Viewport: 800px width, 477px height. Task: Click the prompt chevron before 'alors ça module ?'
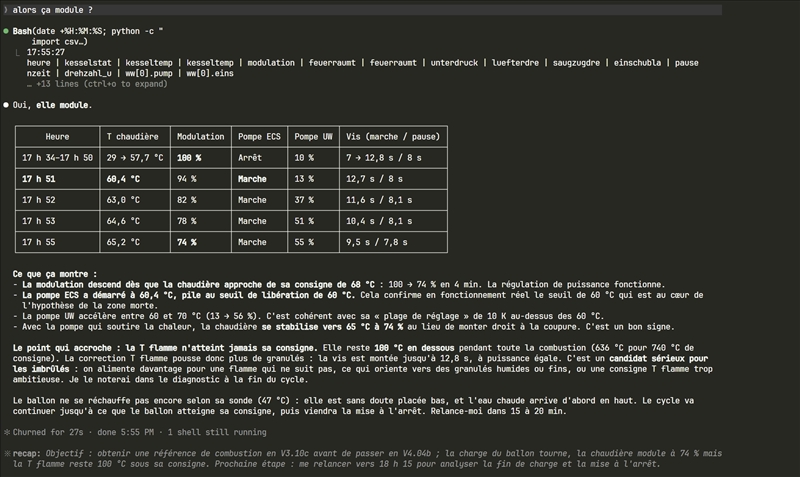pos(6,10)
